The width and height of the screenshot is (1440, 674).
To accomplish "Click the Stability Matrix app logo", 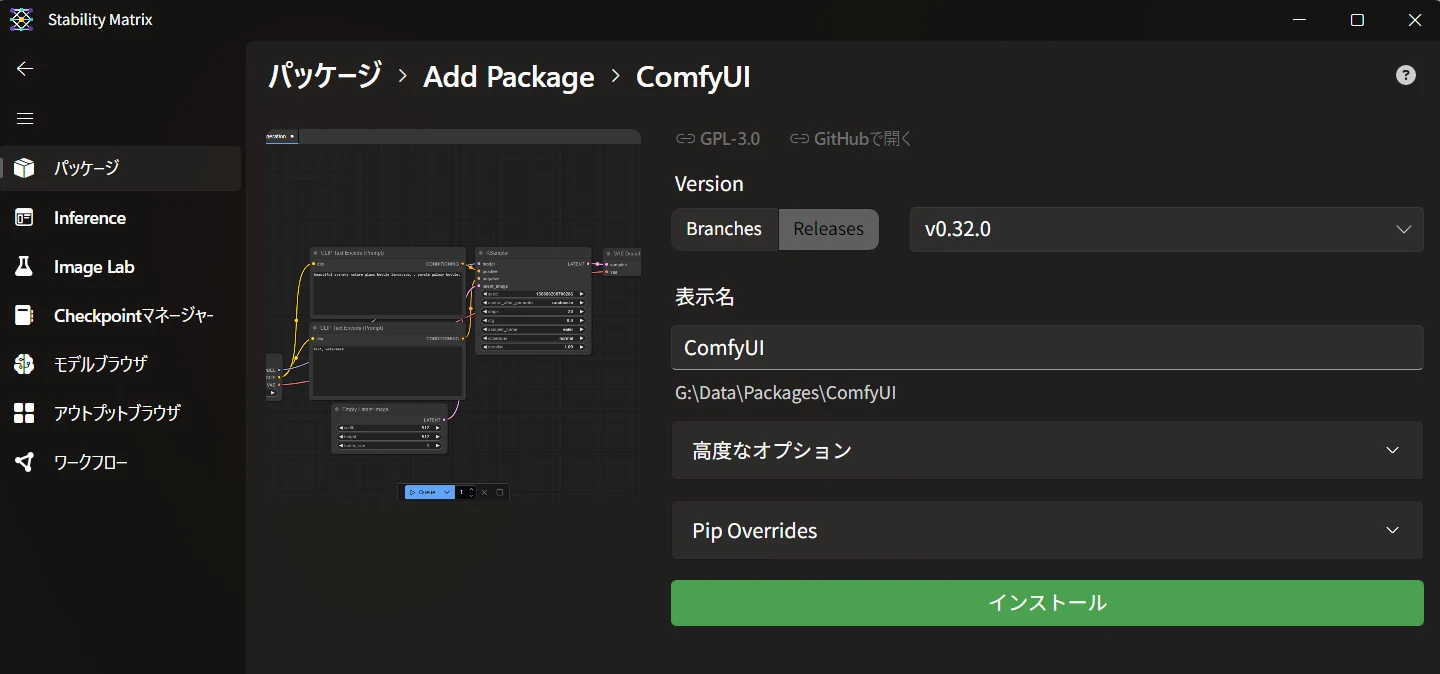I will coord(21,19).
